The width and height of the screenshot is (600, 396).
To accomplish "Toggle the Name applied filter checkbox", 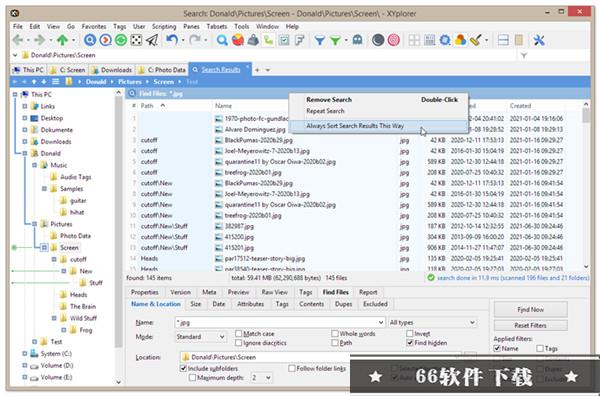I will point(497,349).
